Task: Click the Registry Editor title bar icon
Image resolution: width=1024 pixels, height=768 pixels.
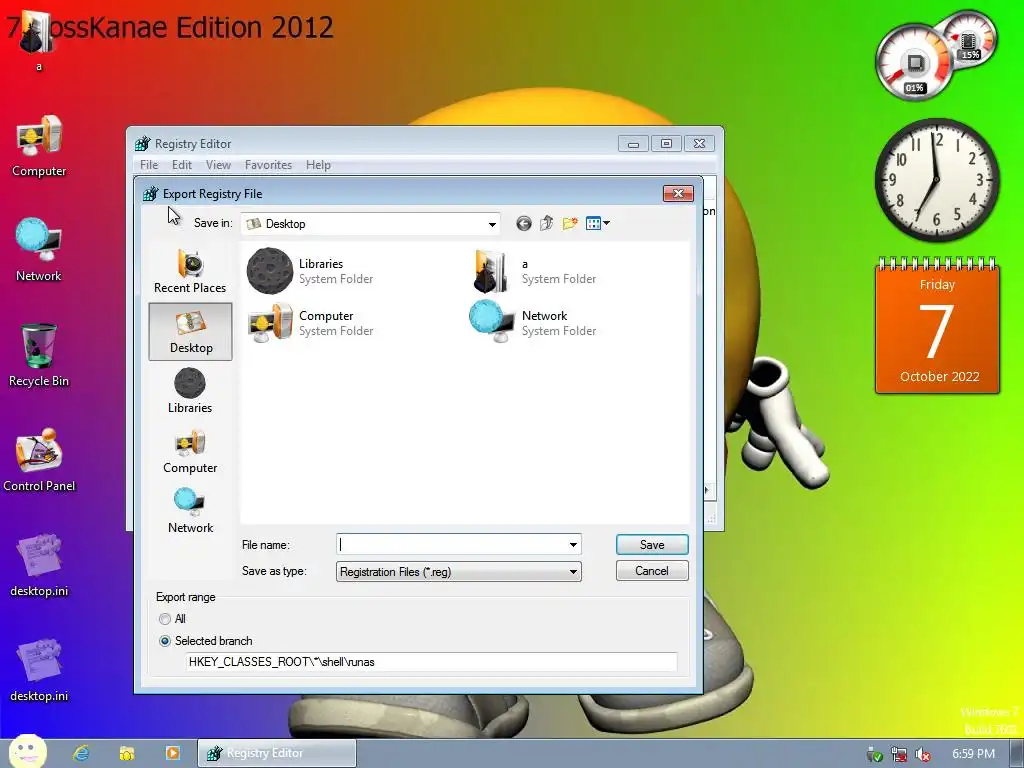Action: coord(142,144)
